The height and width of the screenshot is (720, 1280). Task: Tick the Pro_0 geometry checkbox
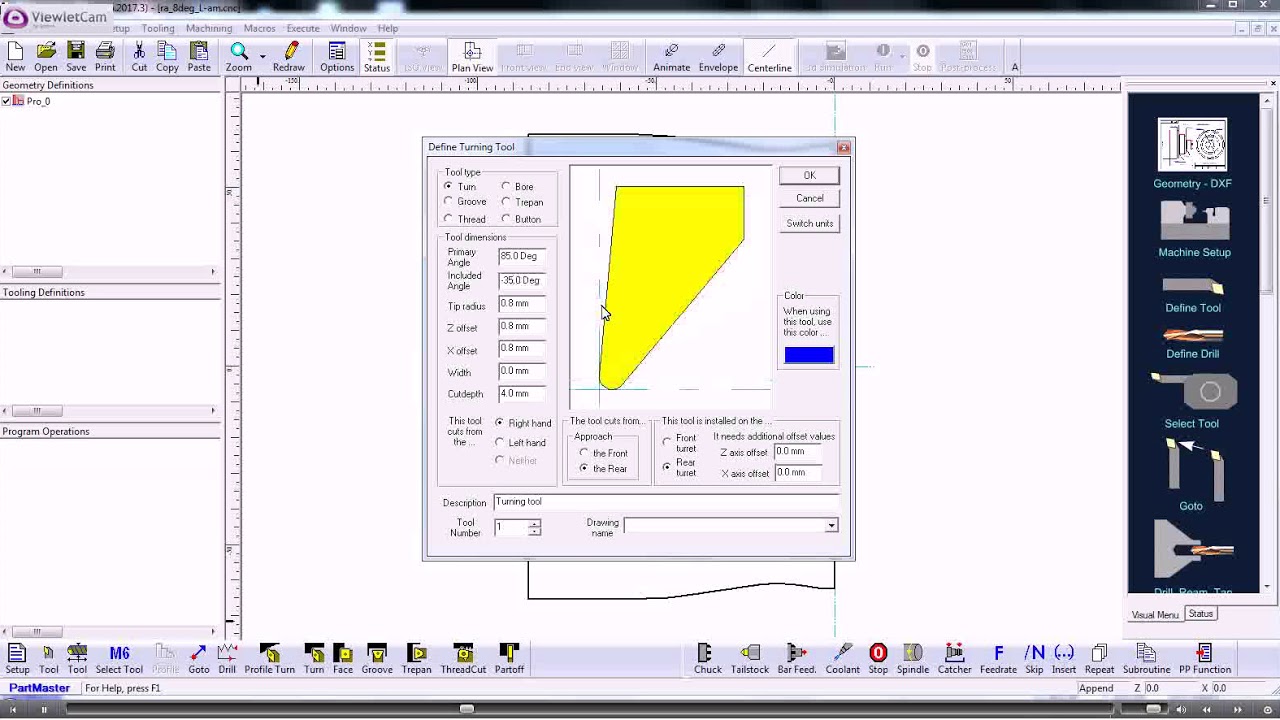[x=6, y=101]
